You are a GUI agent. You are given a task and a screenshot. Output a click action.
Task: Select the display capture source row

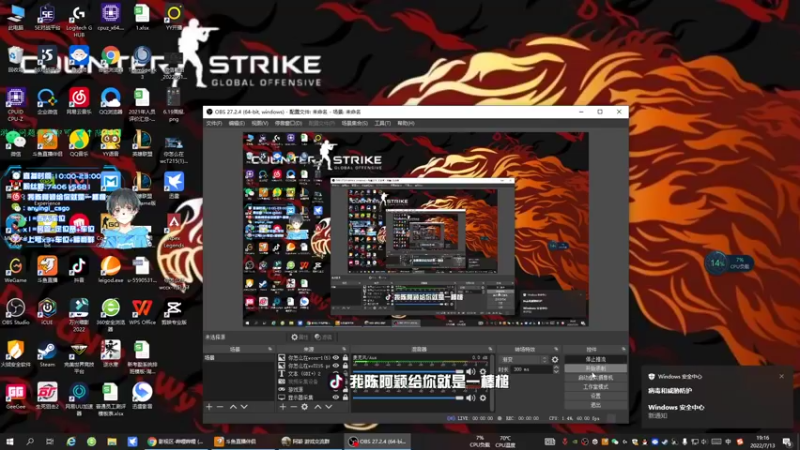313,397
